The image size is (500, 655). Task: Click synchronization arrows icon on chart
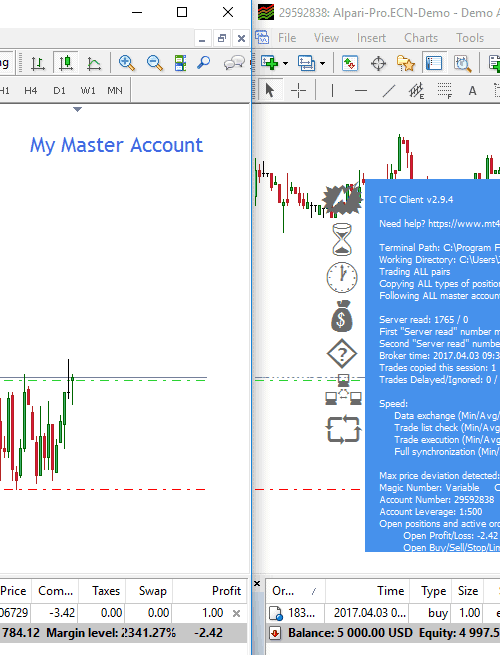click(343, 430)
